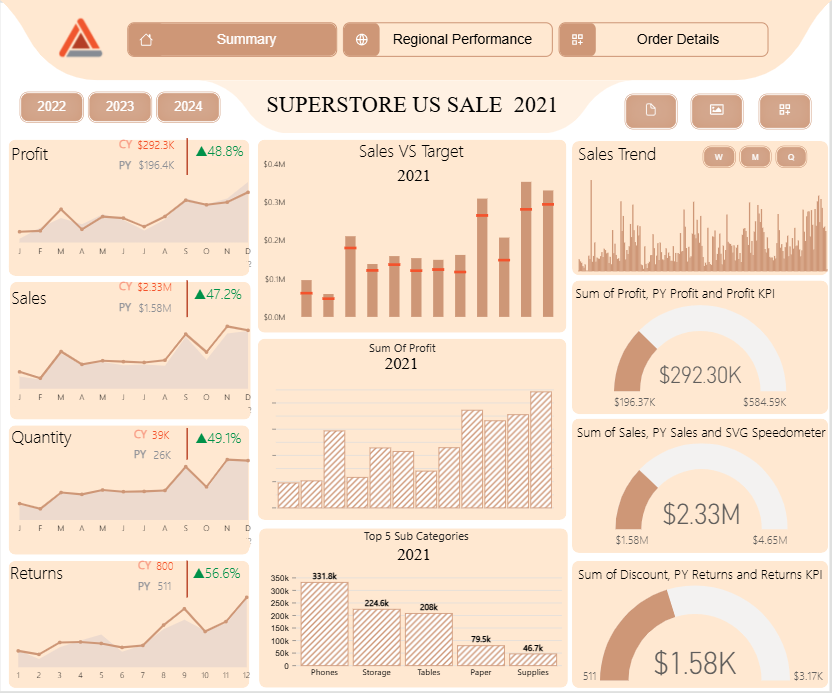Click the $4.65M gauge maximum label
The image size is (832, 693).
coord(770,540)
